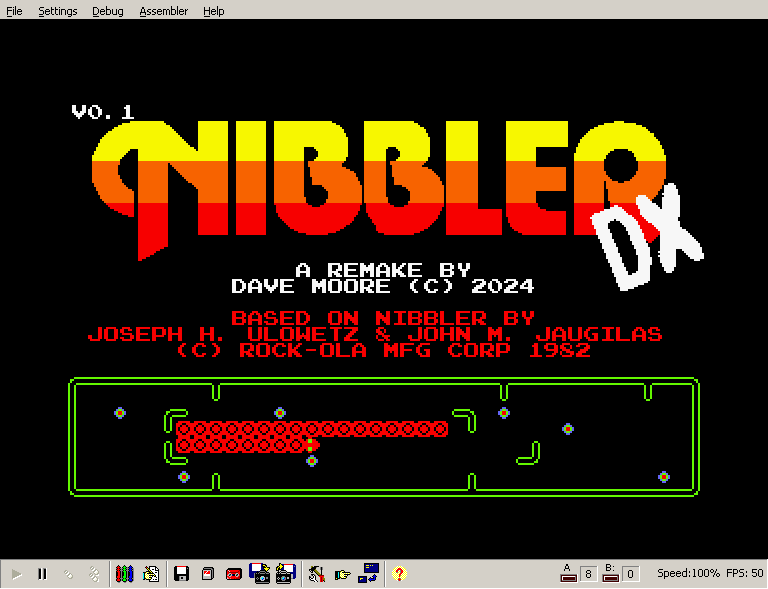Screen dimensions: 768x589
Task: Click the black floppy disk icon
Action: tap(182, 574)
